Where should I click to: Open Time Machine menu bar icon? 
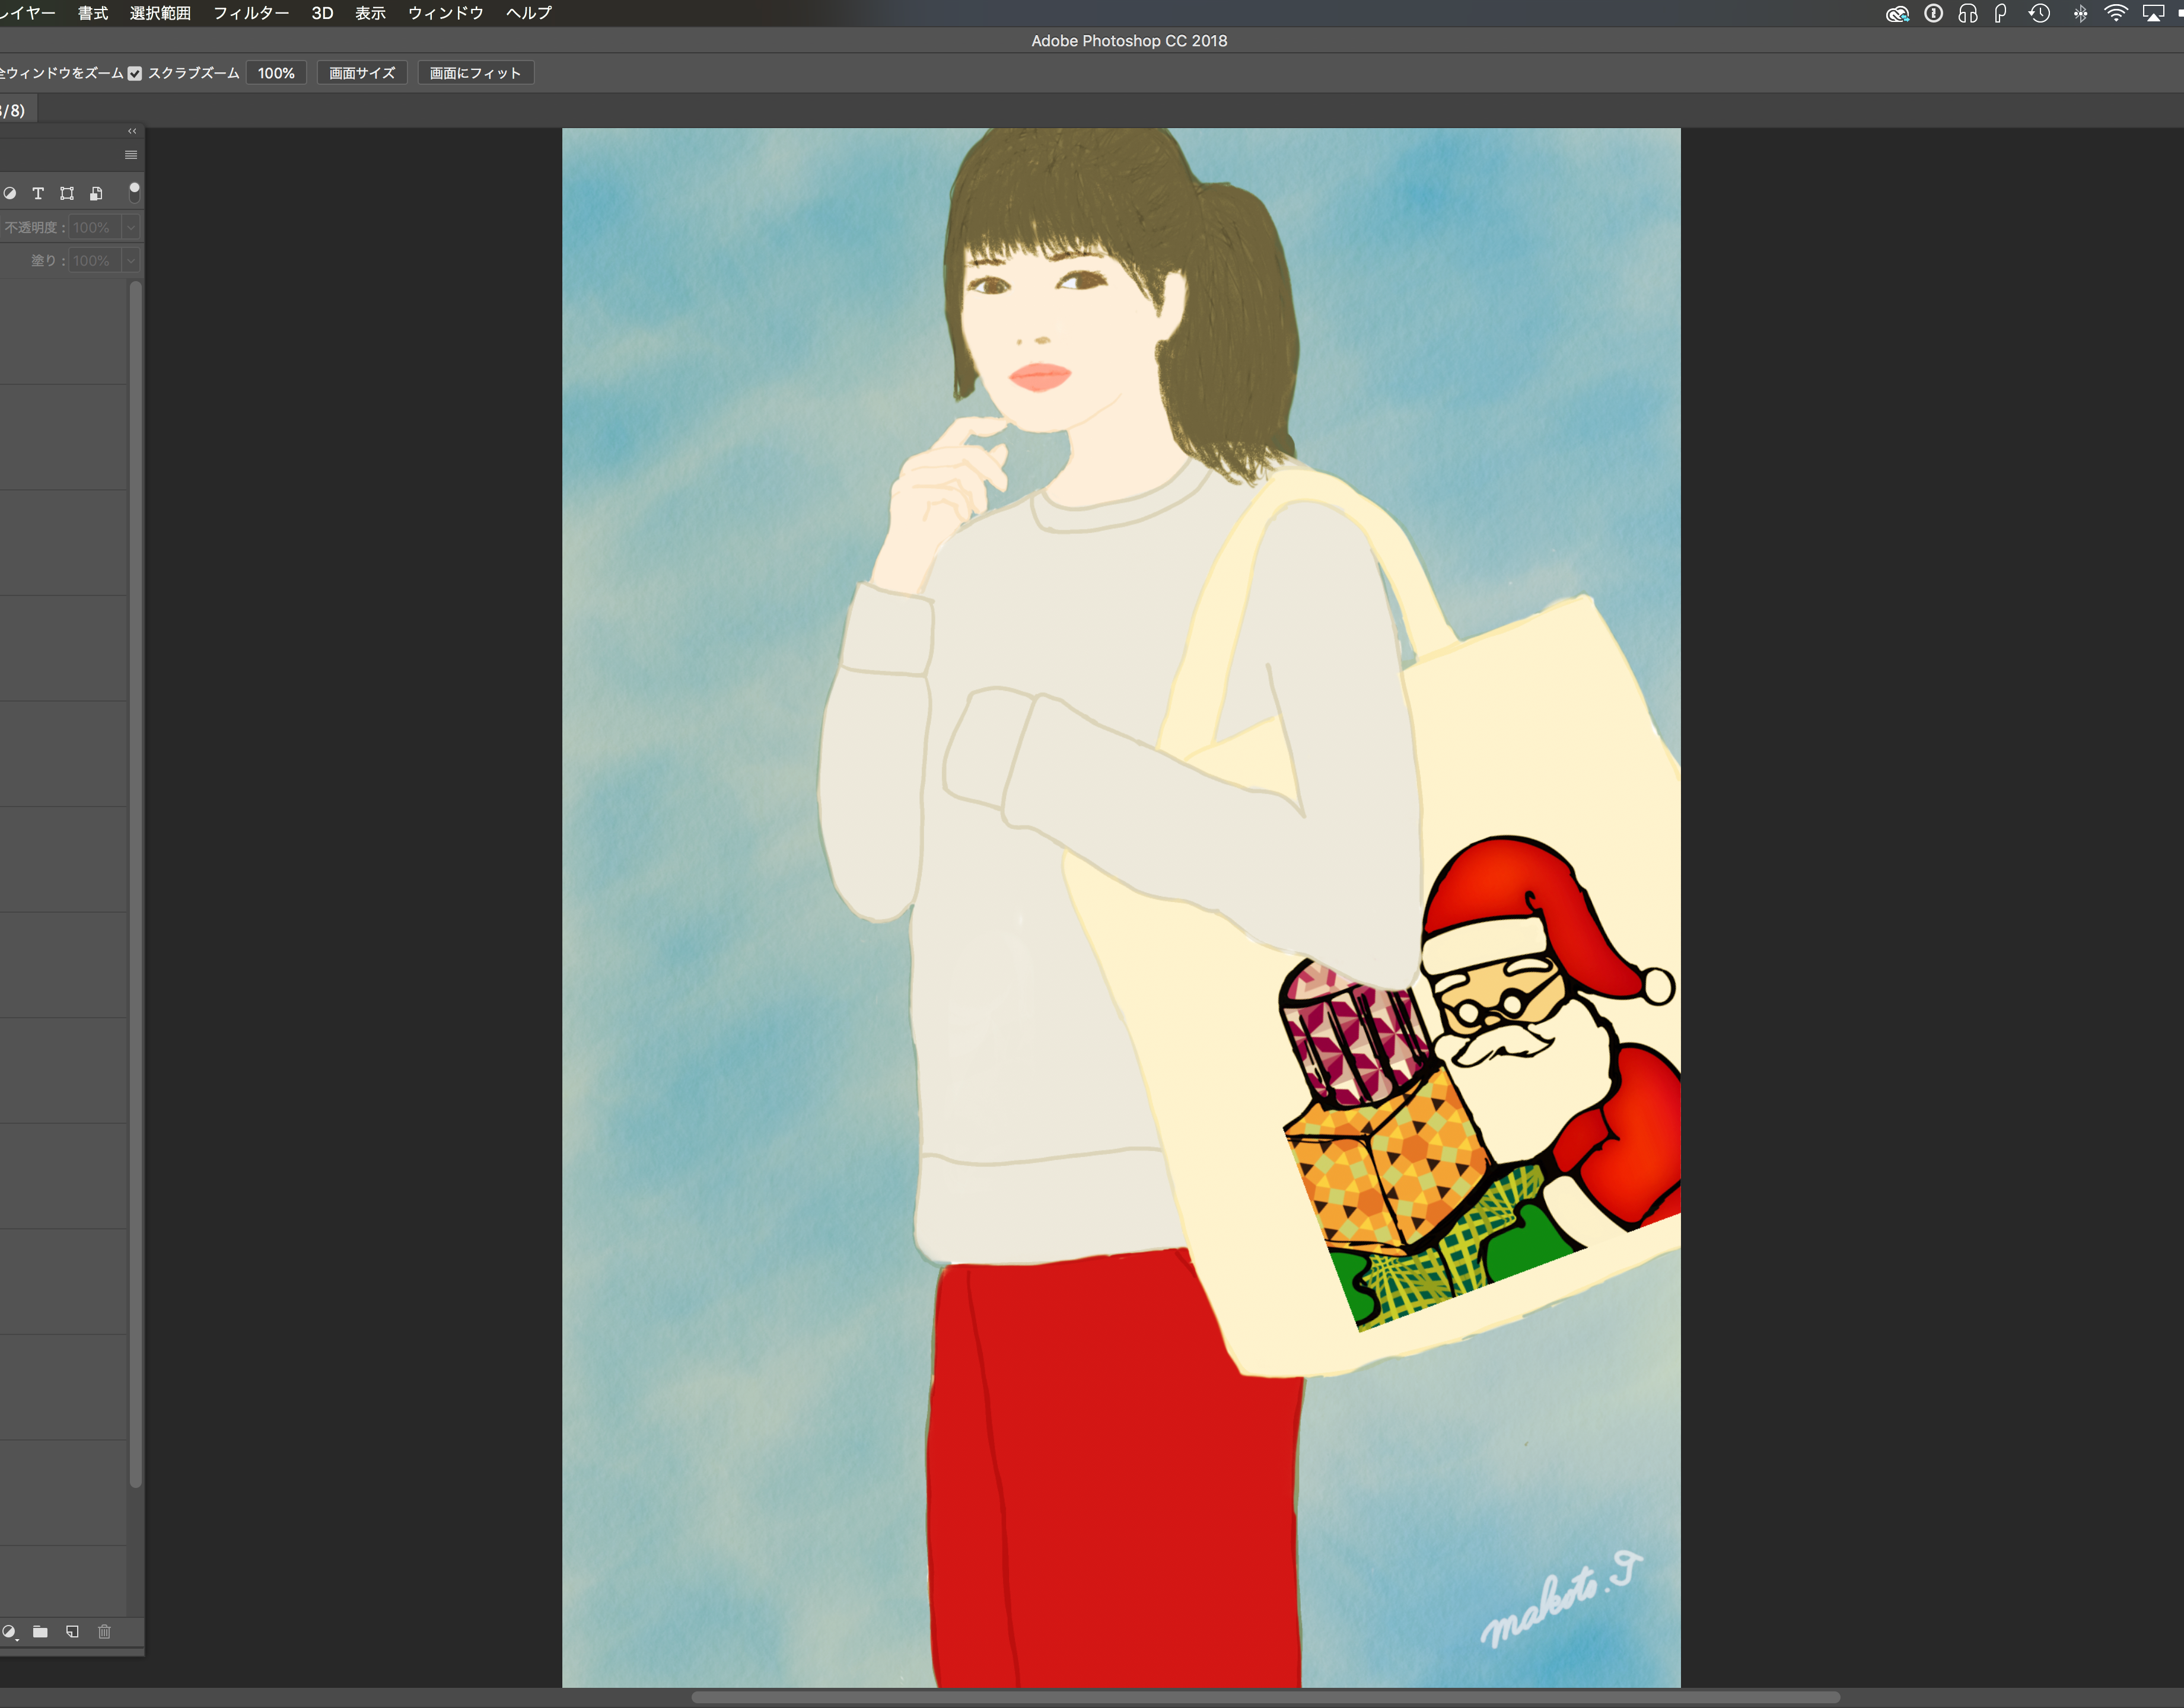(x=2039, y=13)
